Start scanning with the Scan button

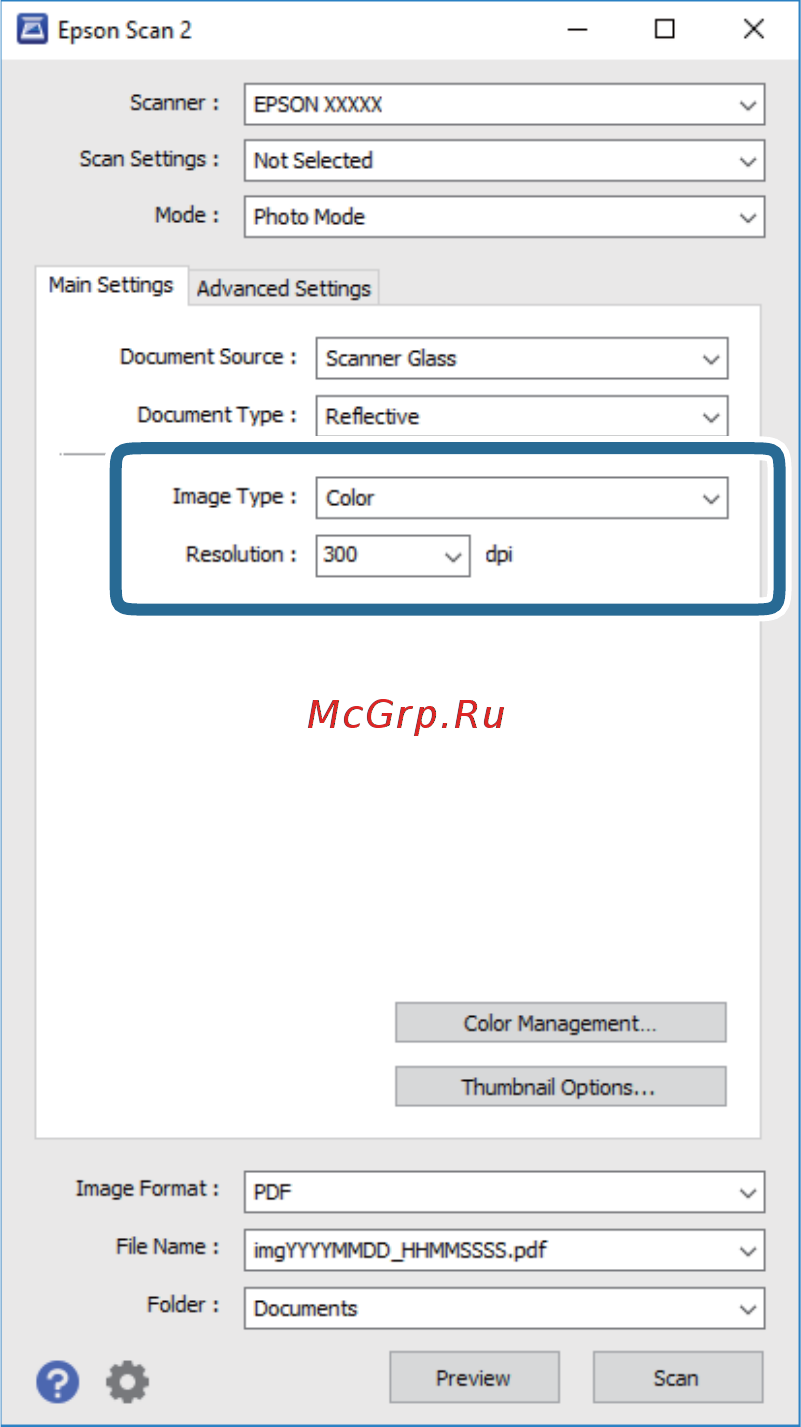click(x=676, y=1378)
